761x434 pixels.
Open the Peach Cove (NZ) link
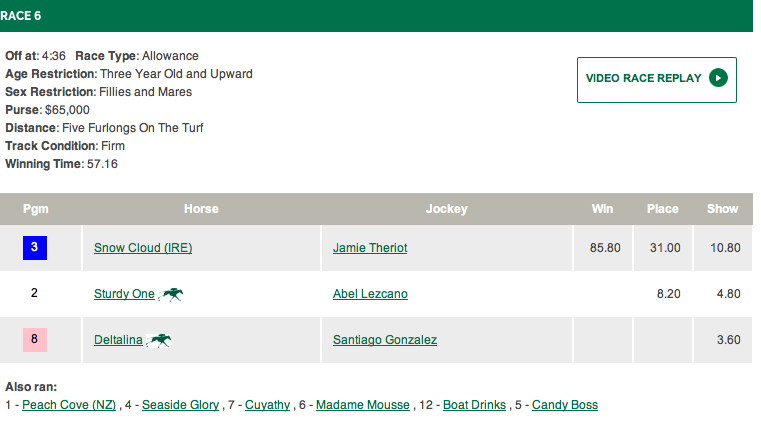point(69,405)
